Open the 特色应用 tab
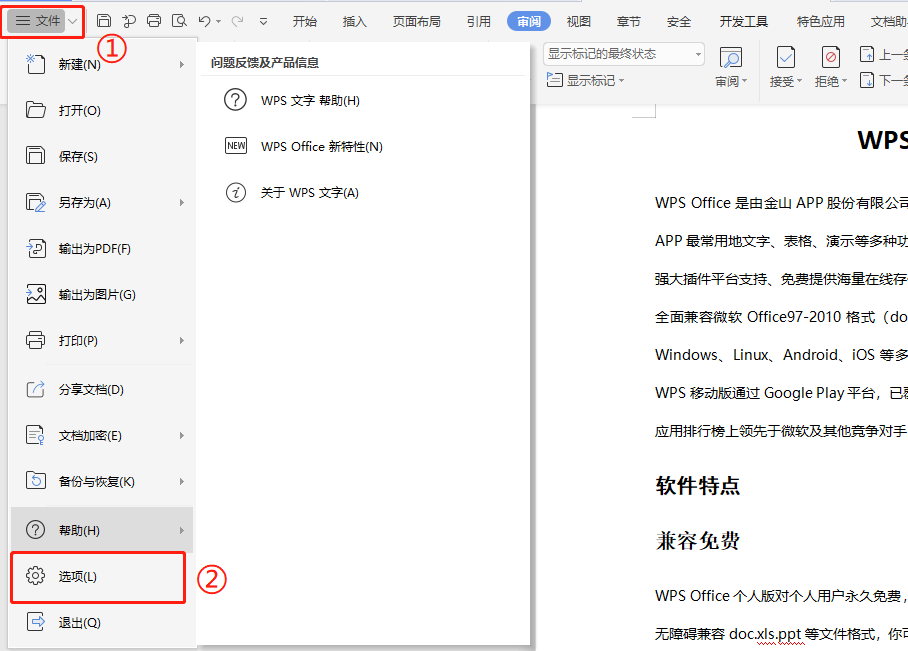Viewport: 908px width, 651px height. pyautogui.click(x=821, y=21)
